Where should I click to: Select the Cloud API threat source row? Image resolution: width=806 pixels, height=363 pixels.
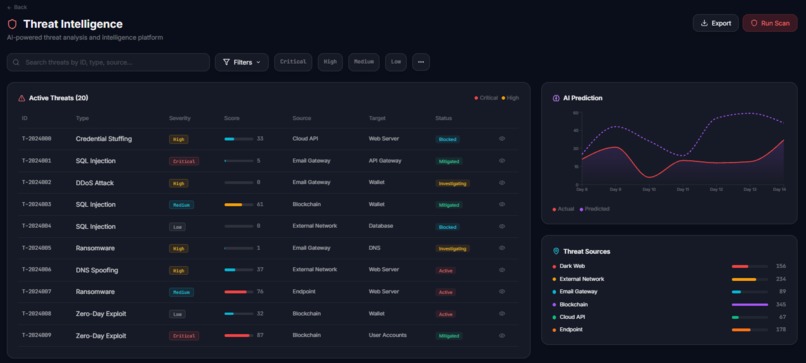click(669, 317)
